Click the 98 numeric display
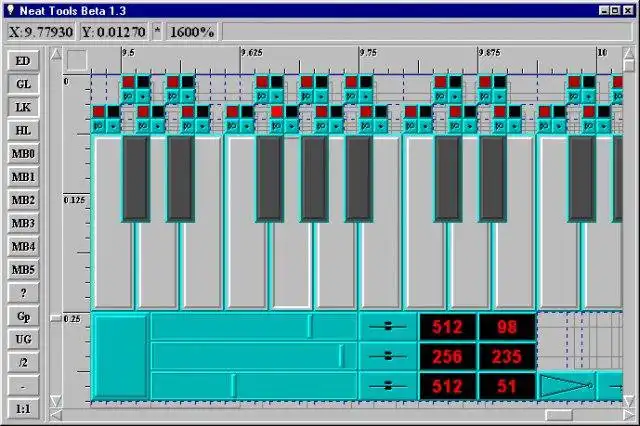640x426 pixels. coord(507,327)
